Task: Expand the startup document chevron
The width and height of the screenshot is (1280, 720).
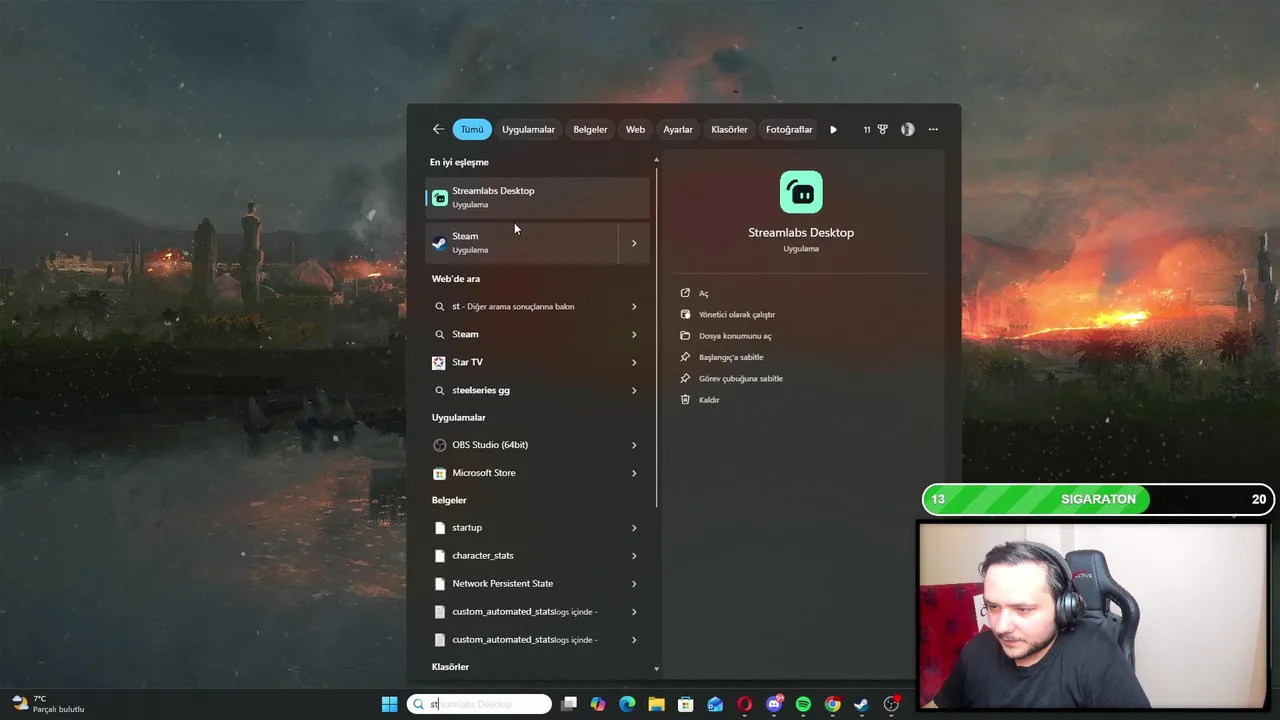Action: pos(634,527)
